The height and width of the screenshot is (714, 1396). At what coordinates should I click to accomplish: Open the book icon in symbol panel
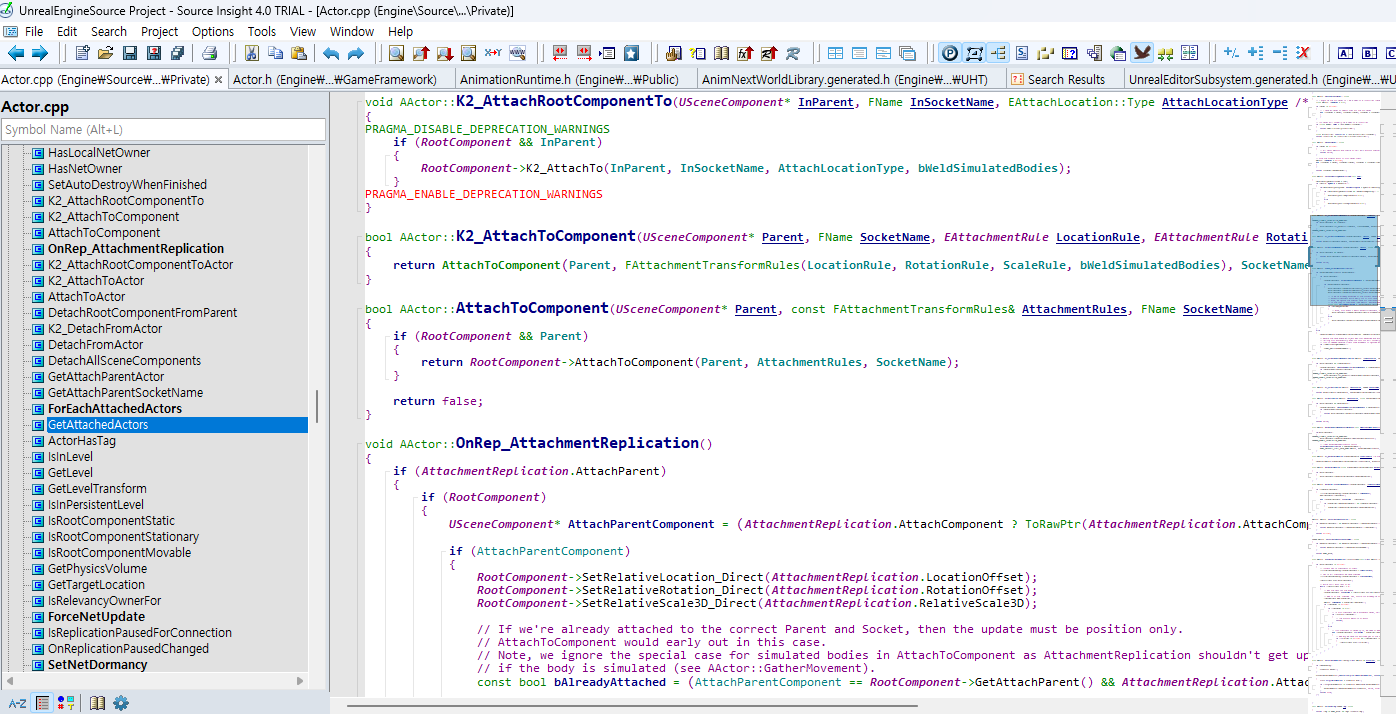(x=97, y=703)
